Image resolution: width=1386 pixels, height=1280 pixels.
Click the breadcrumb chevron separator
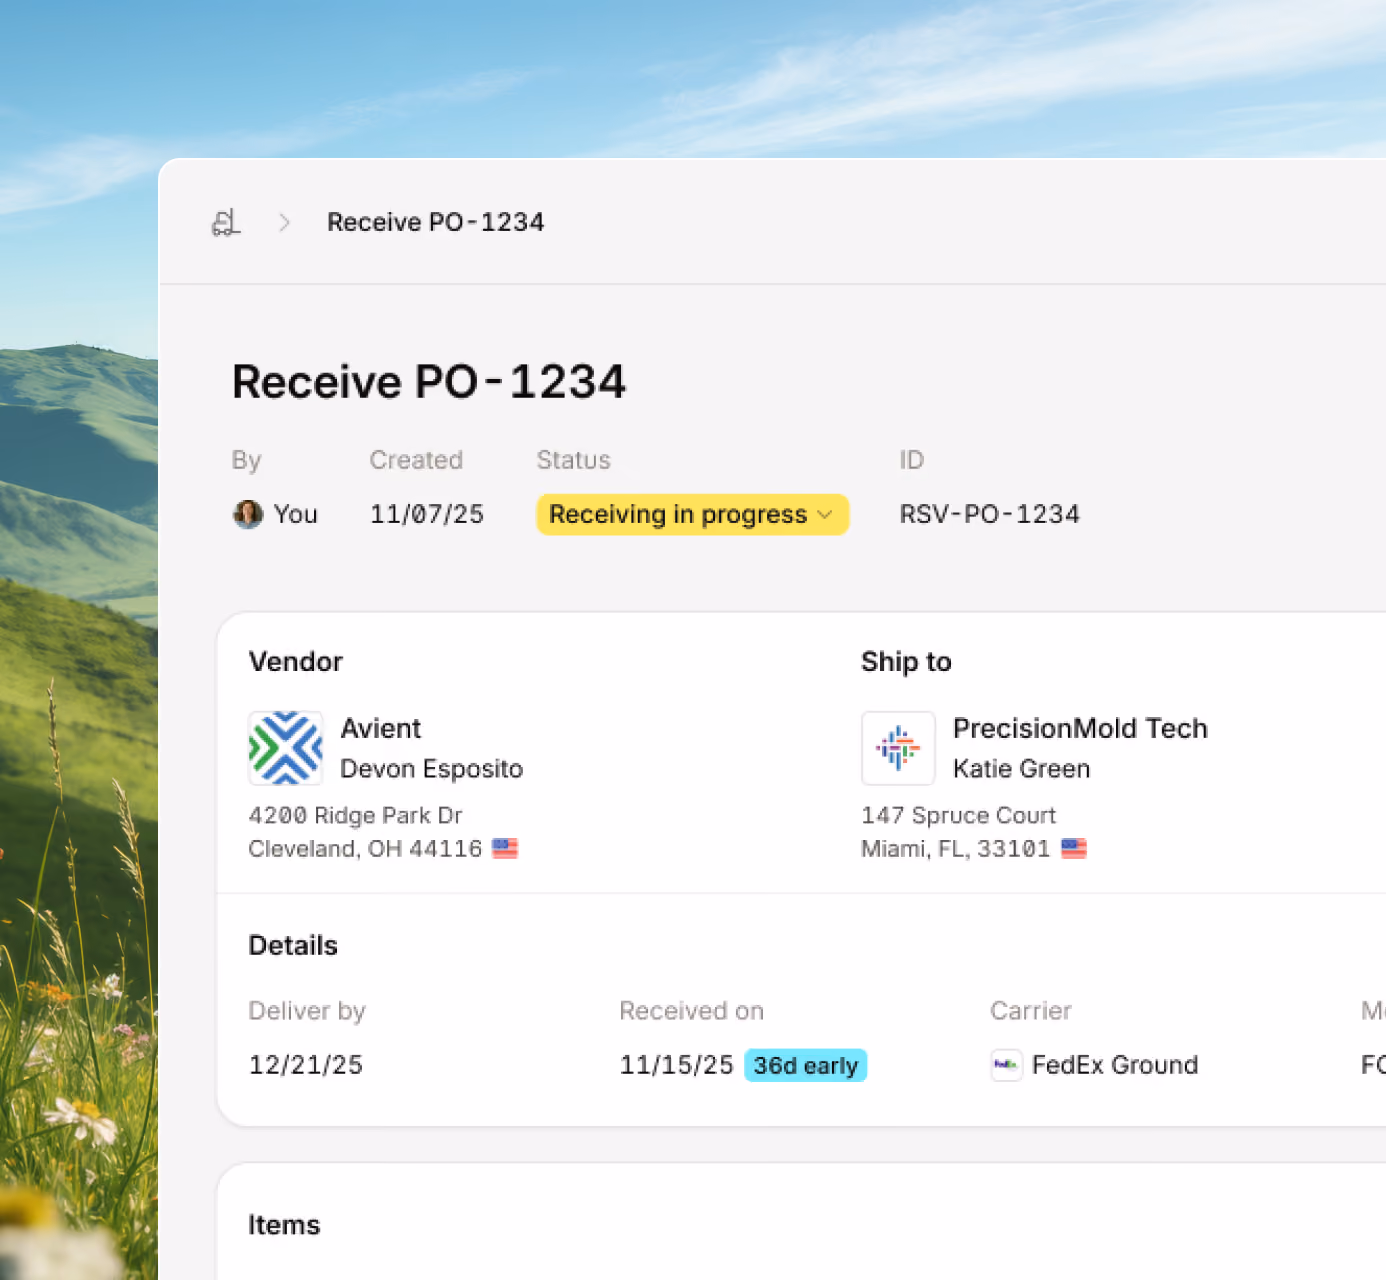285,222
